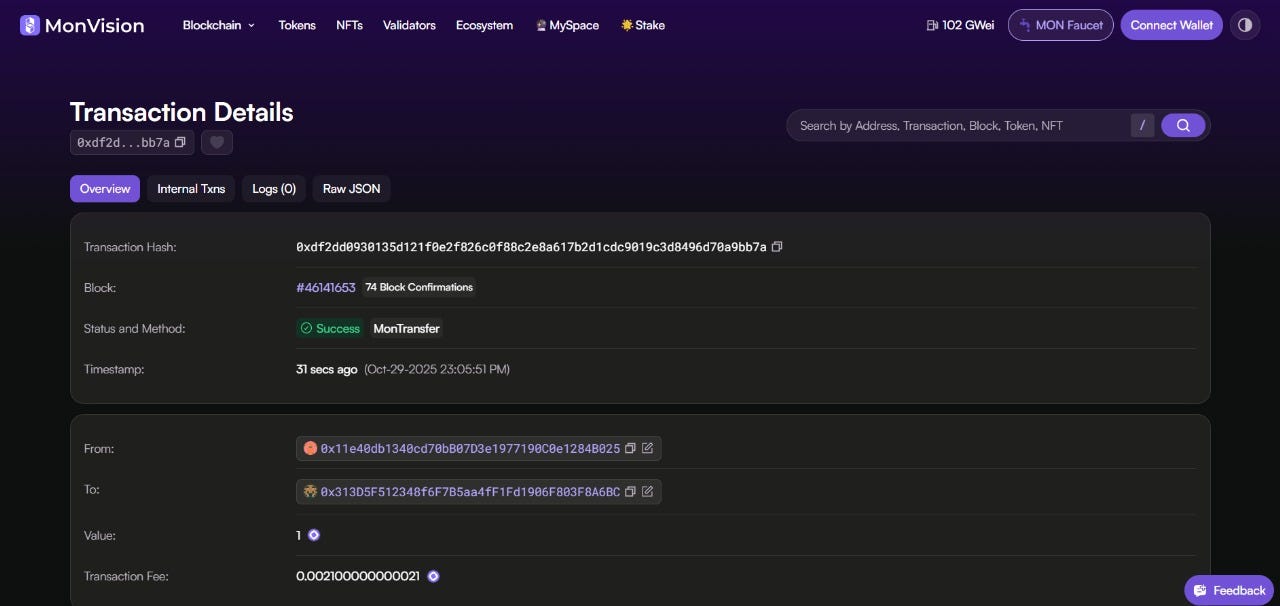Open block #46141653 link
The image size is (1280, 606).
[326, 288]
